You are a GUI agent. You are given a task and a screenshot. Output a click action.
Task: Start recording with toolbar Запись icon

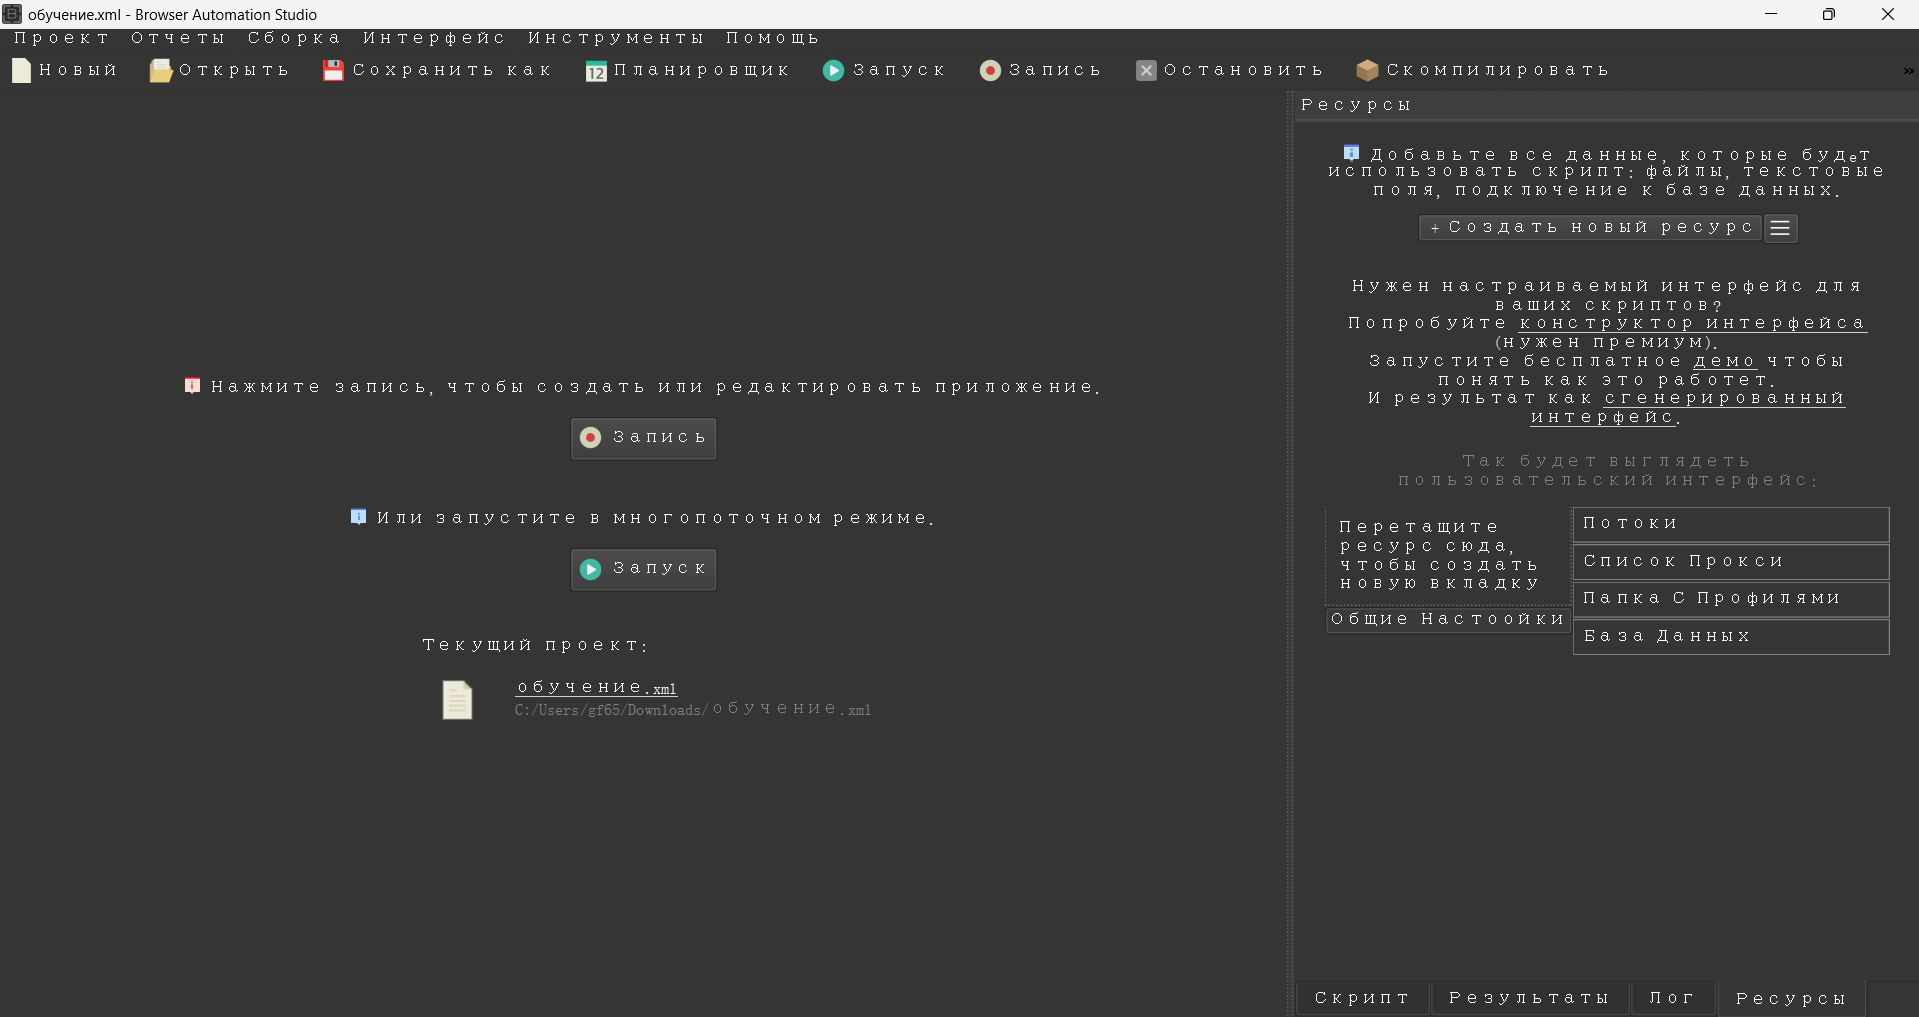[990, 71]
